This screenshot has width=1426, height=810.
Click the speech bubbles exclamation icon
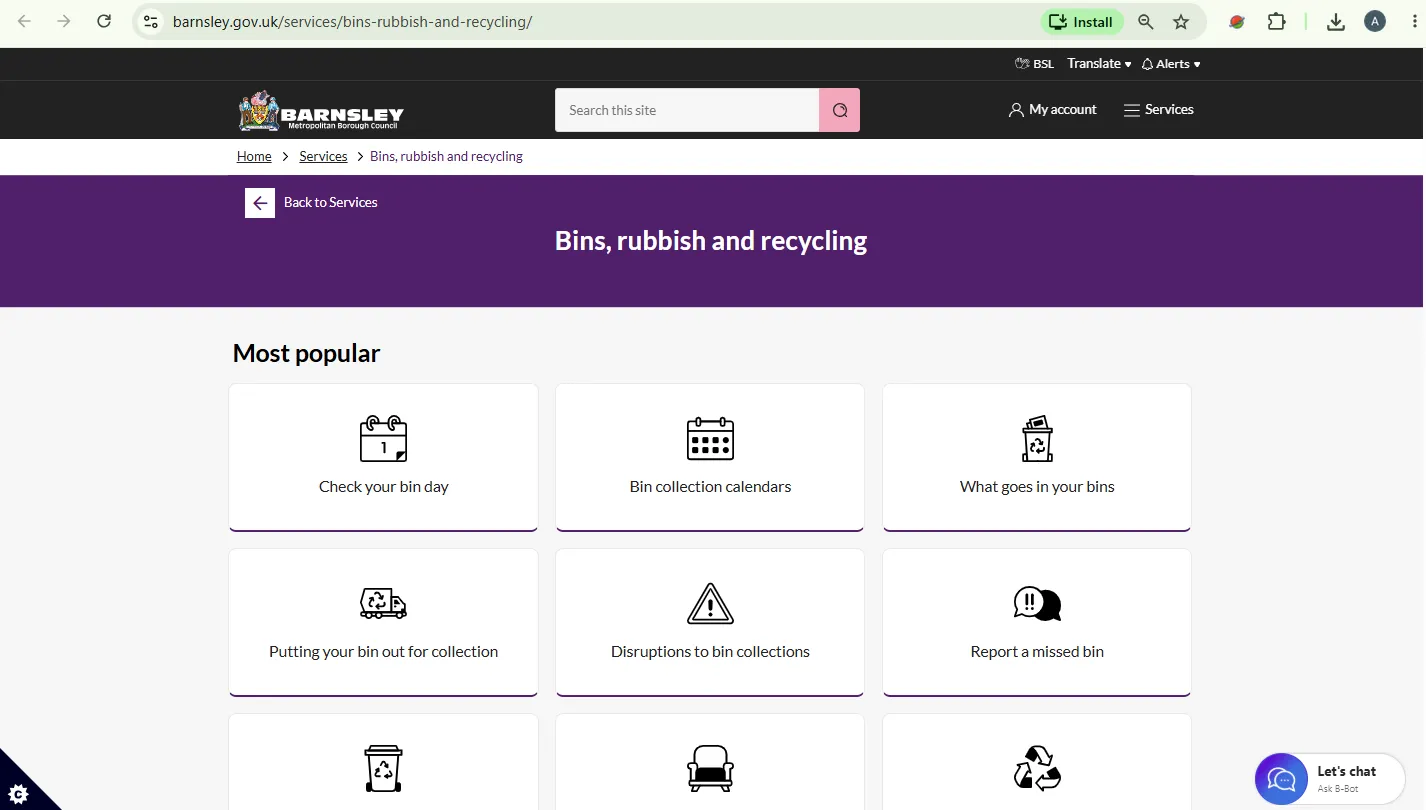tap(1037, 603)
